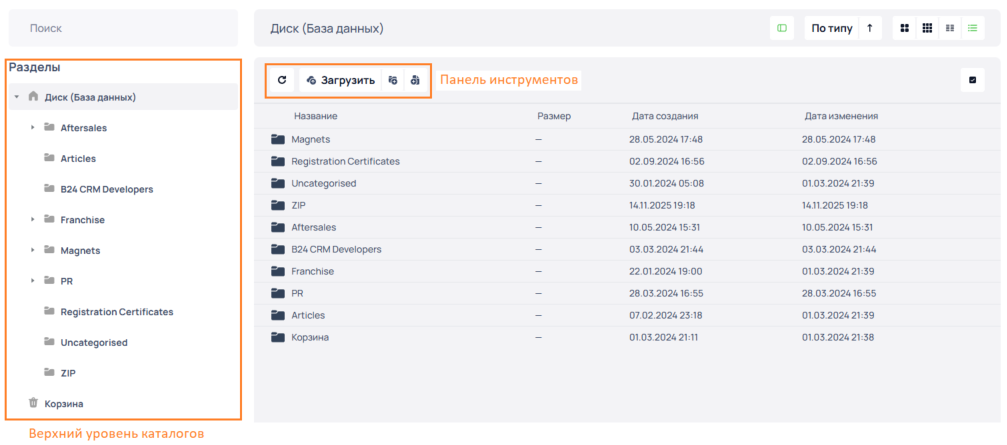Expand the Franchise folder in the sidebar

pyautogui.click(x=32, y=220)
